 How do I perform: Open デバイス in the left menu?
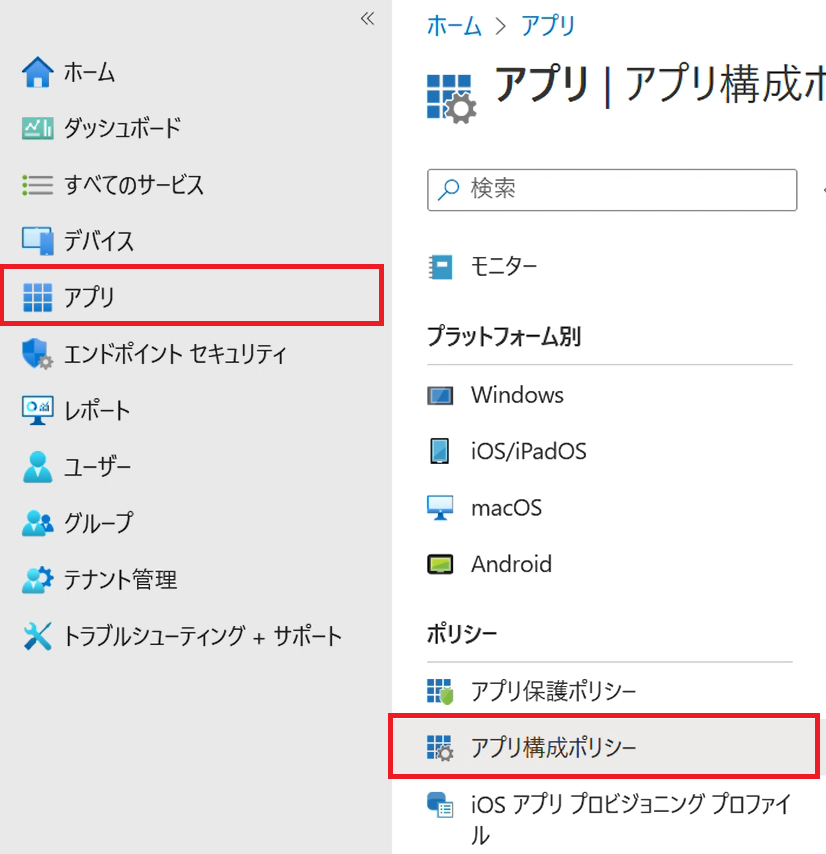tap(99, 241)
